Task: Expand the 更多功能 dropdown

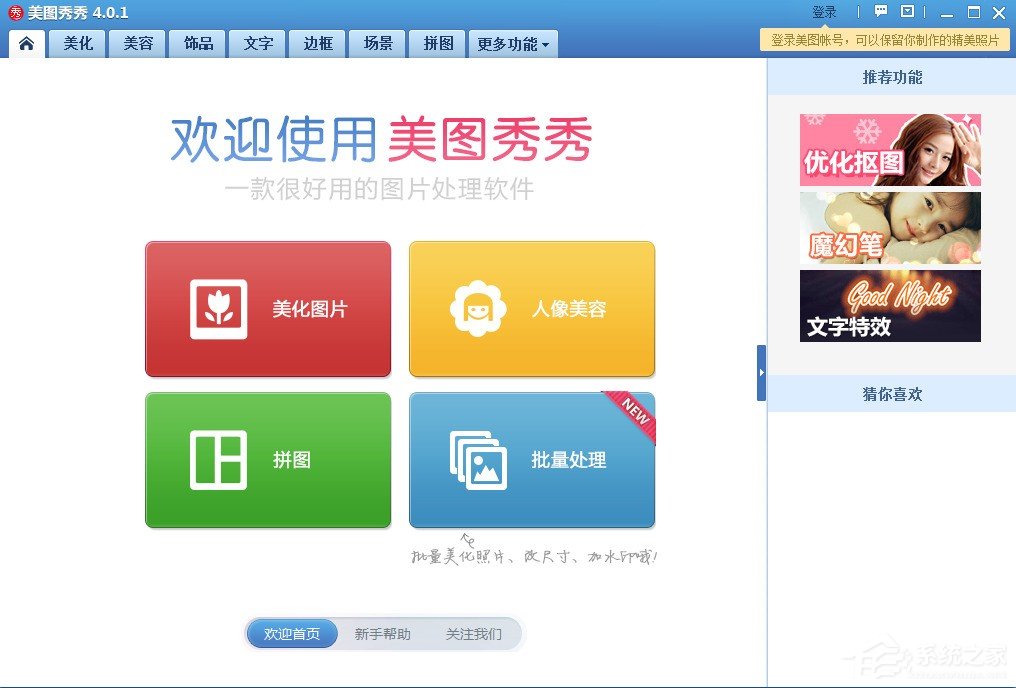Action: point(512,43)
